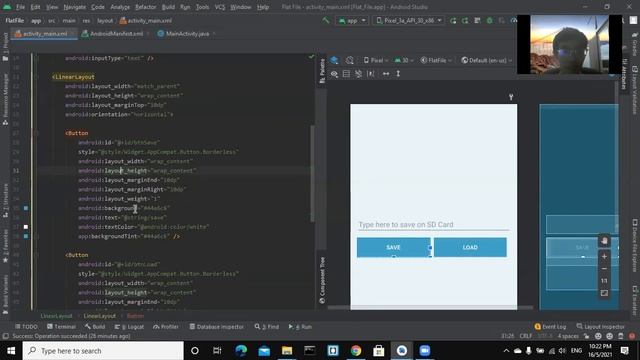This screenshot has height=360, width=640.
Task: Click the LOAD button in design preview
Action: tap(470, 247)
